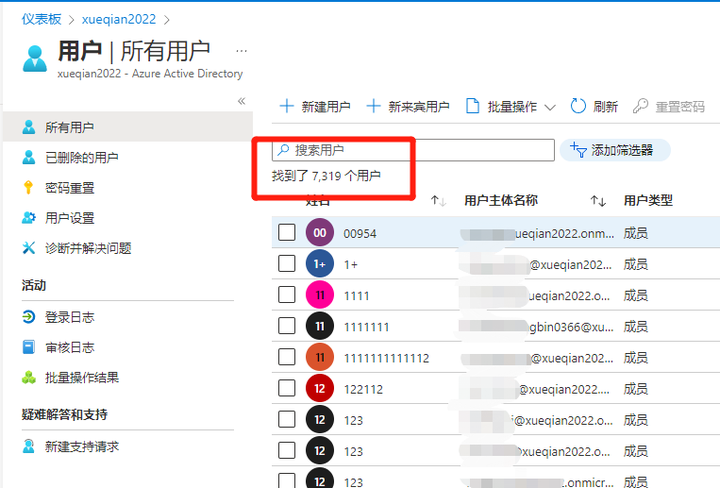Open user 1+
The image size is (720, 488).
click(350, 265)
